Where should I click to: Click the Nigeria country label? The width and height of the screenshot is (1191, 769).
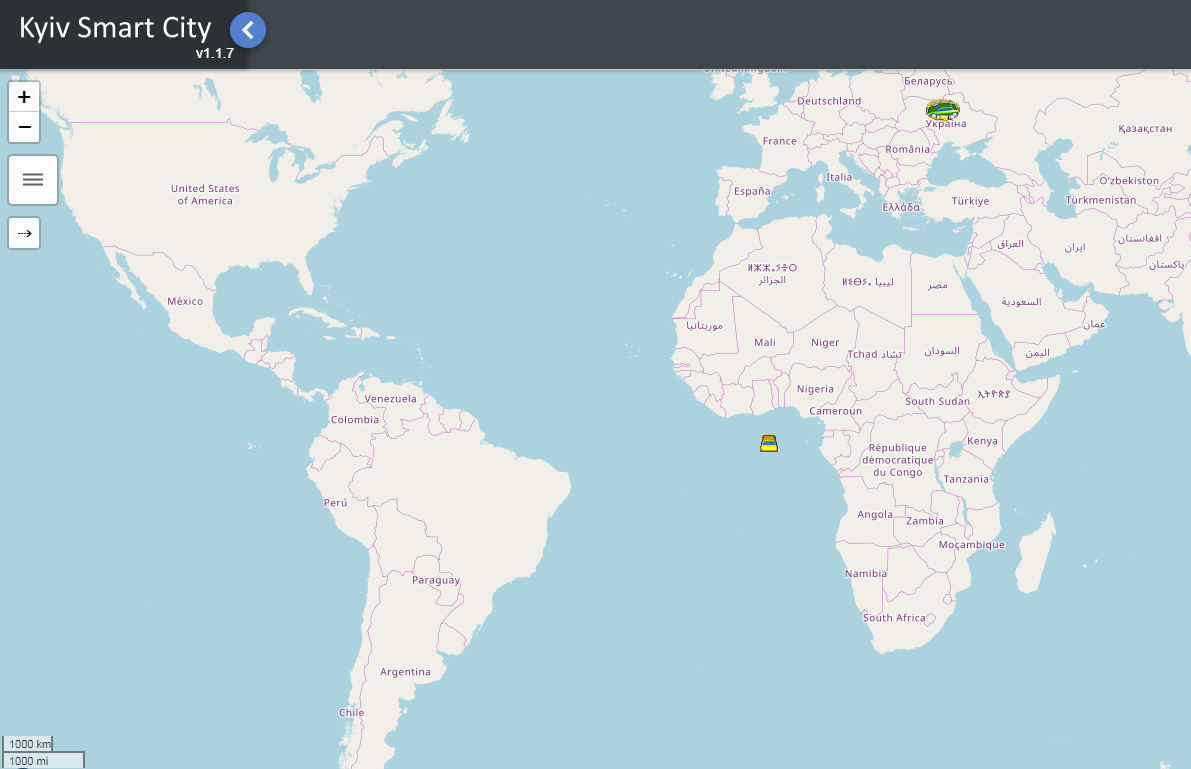click(815, 389)
